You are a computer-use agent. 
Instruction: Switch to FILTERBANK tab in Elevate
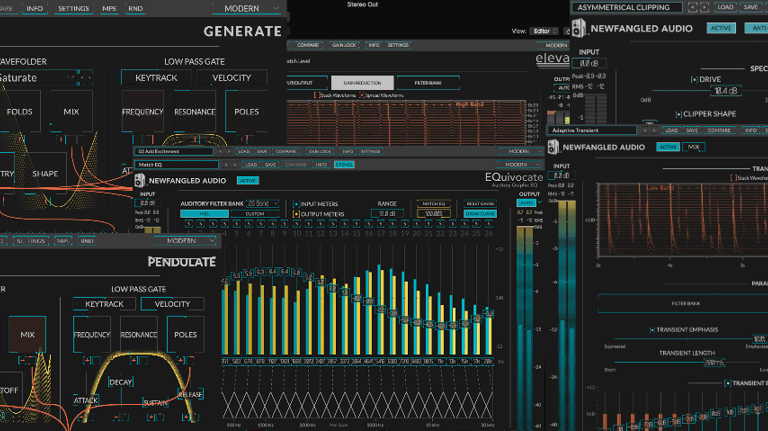coord(428,83)
